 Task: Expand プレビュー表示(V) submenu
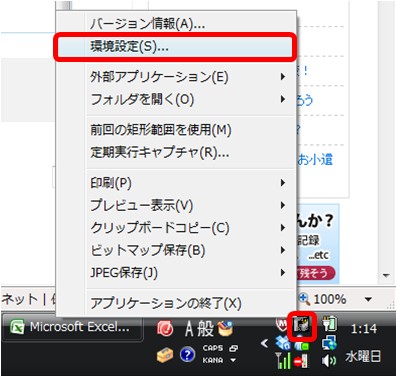pos(176,205)
